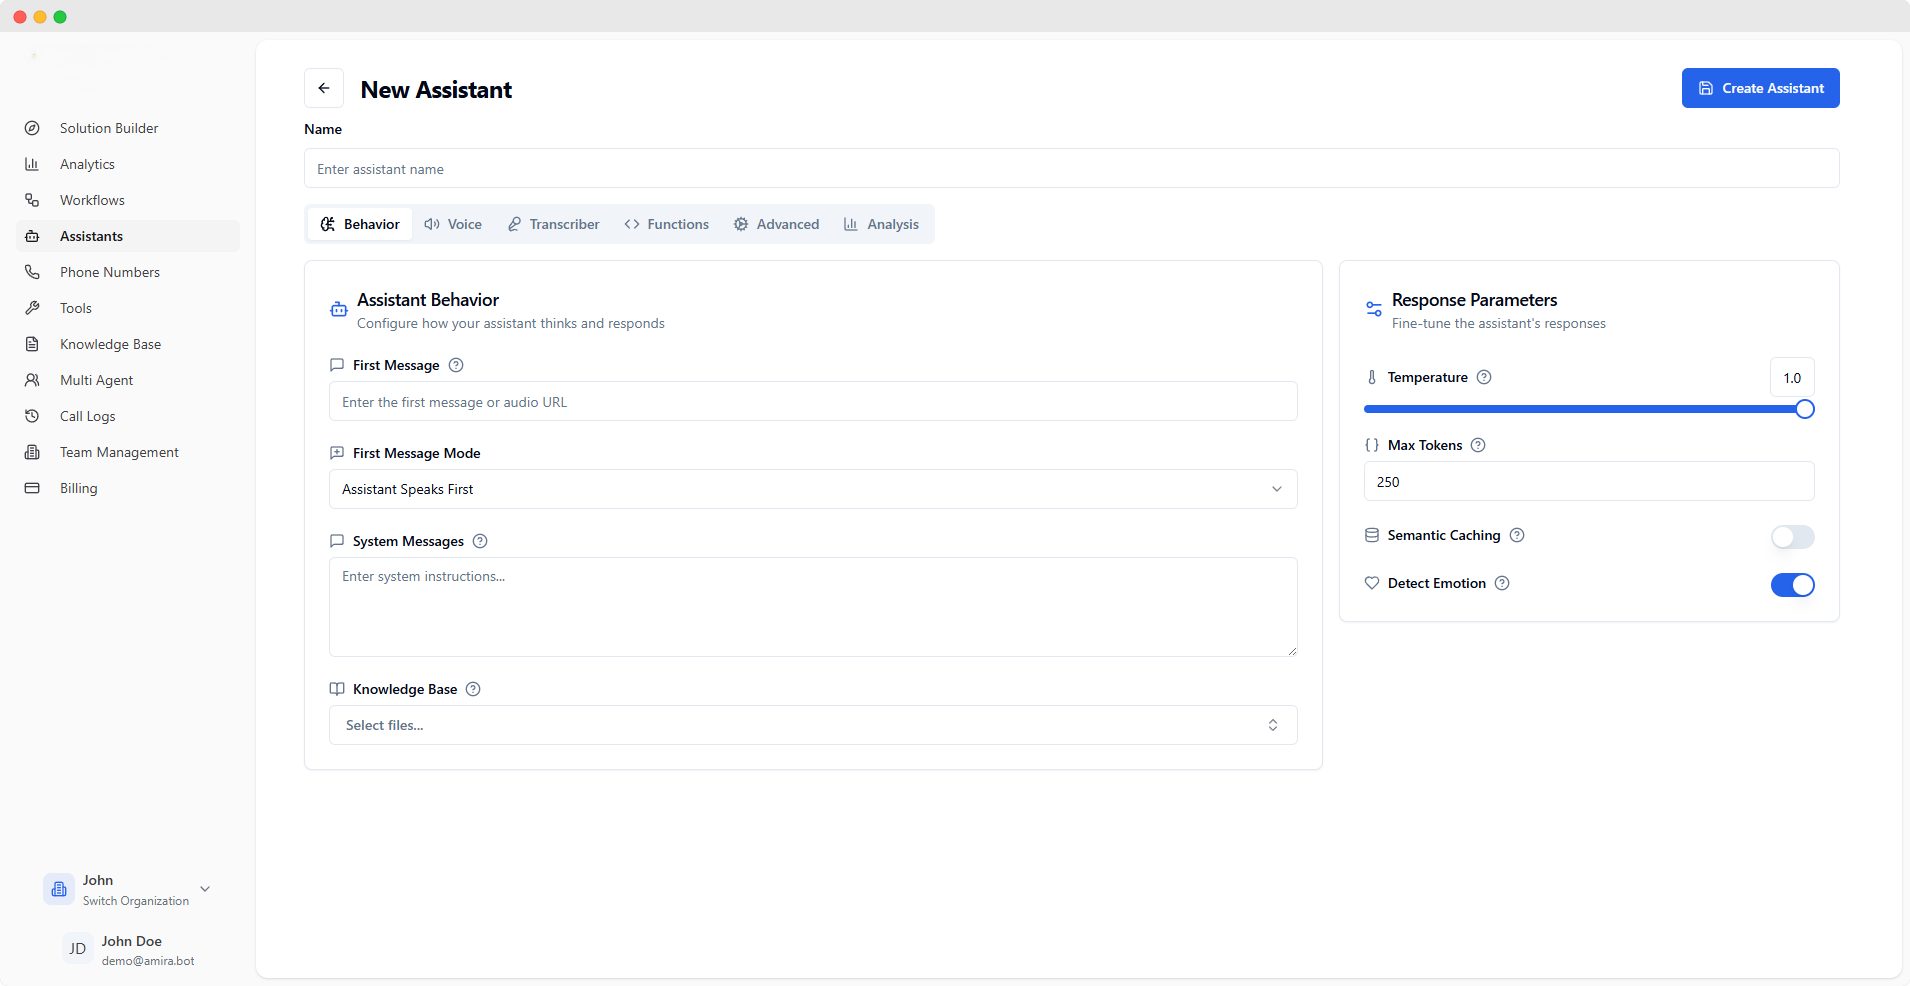Disable Detect Emotion

(x=1791, y=585)
